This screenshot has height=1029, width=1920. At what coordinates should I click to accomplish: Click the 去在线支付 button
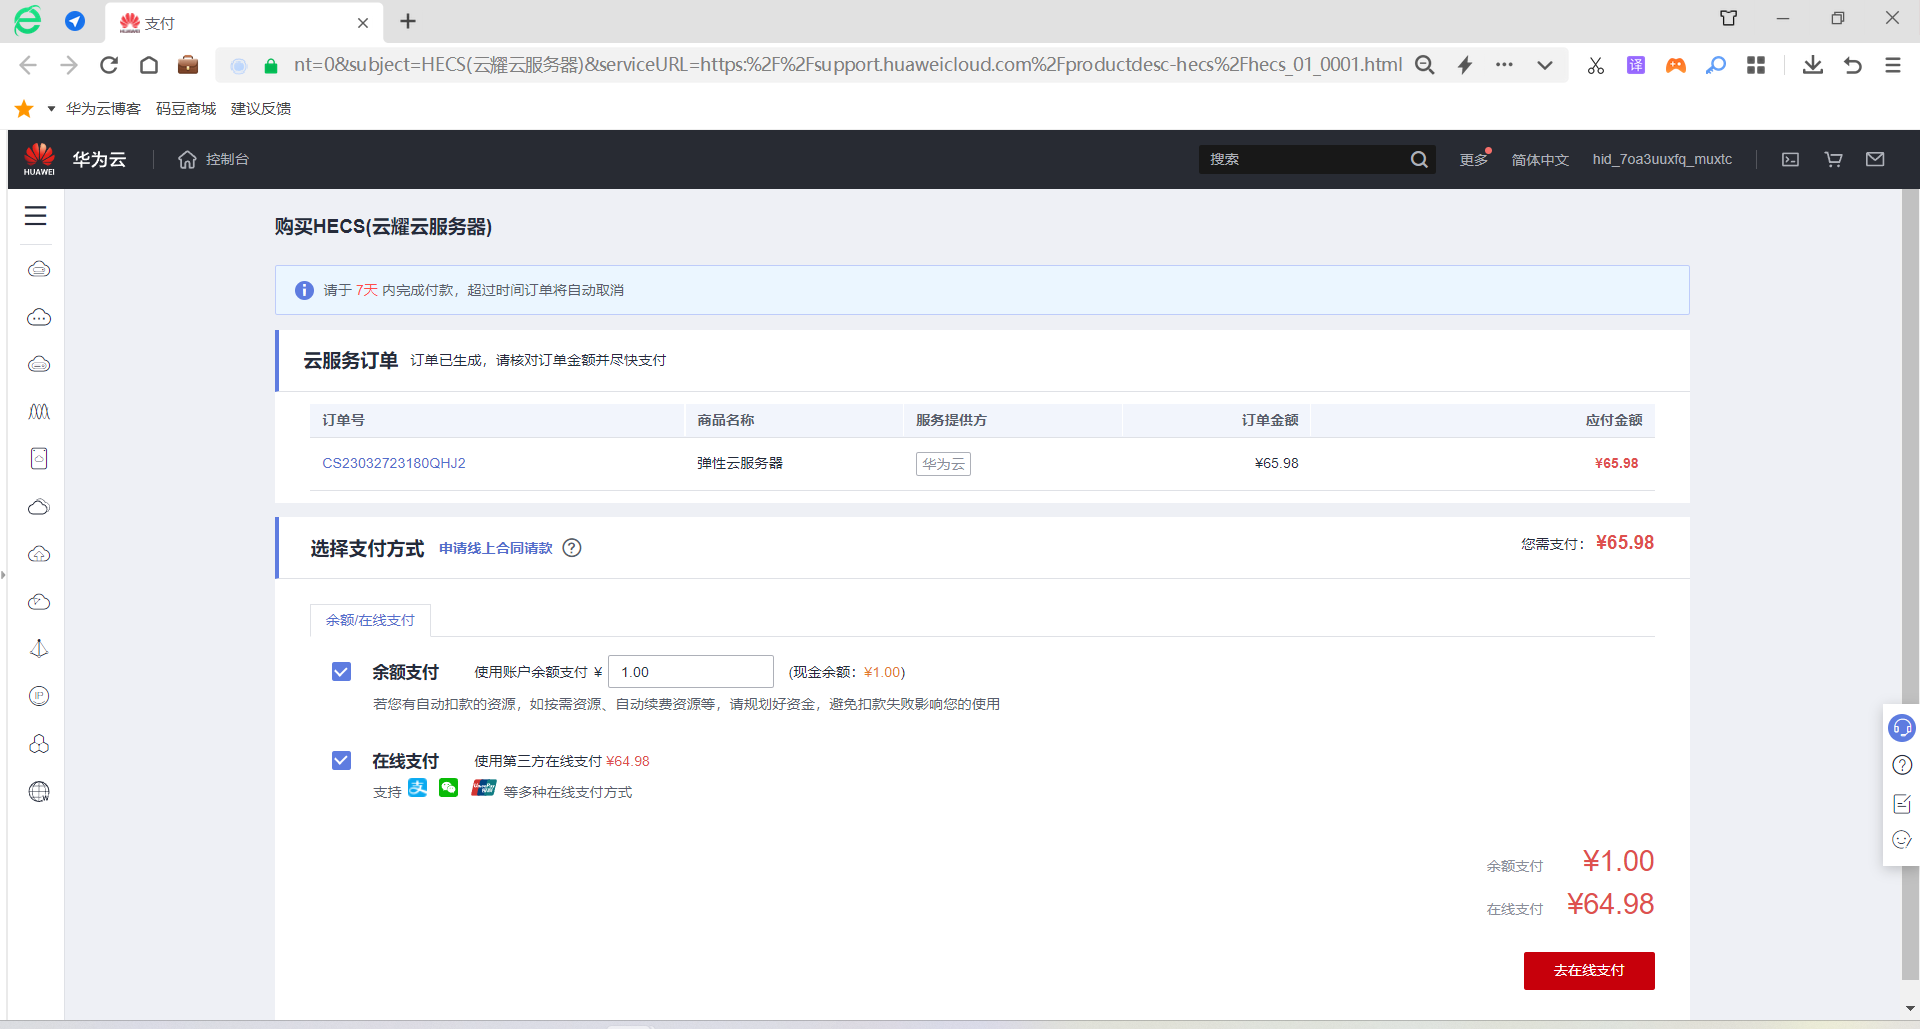point(1589,971)
